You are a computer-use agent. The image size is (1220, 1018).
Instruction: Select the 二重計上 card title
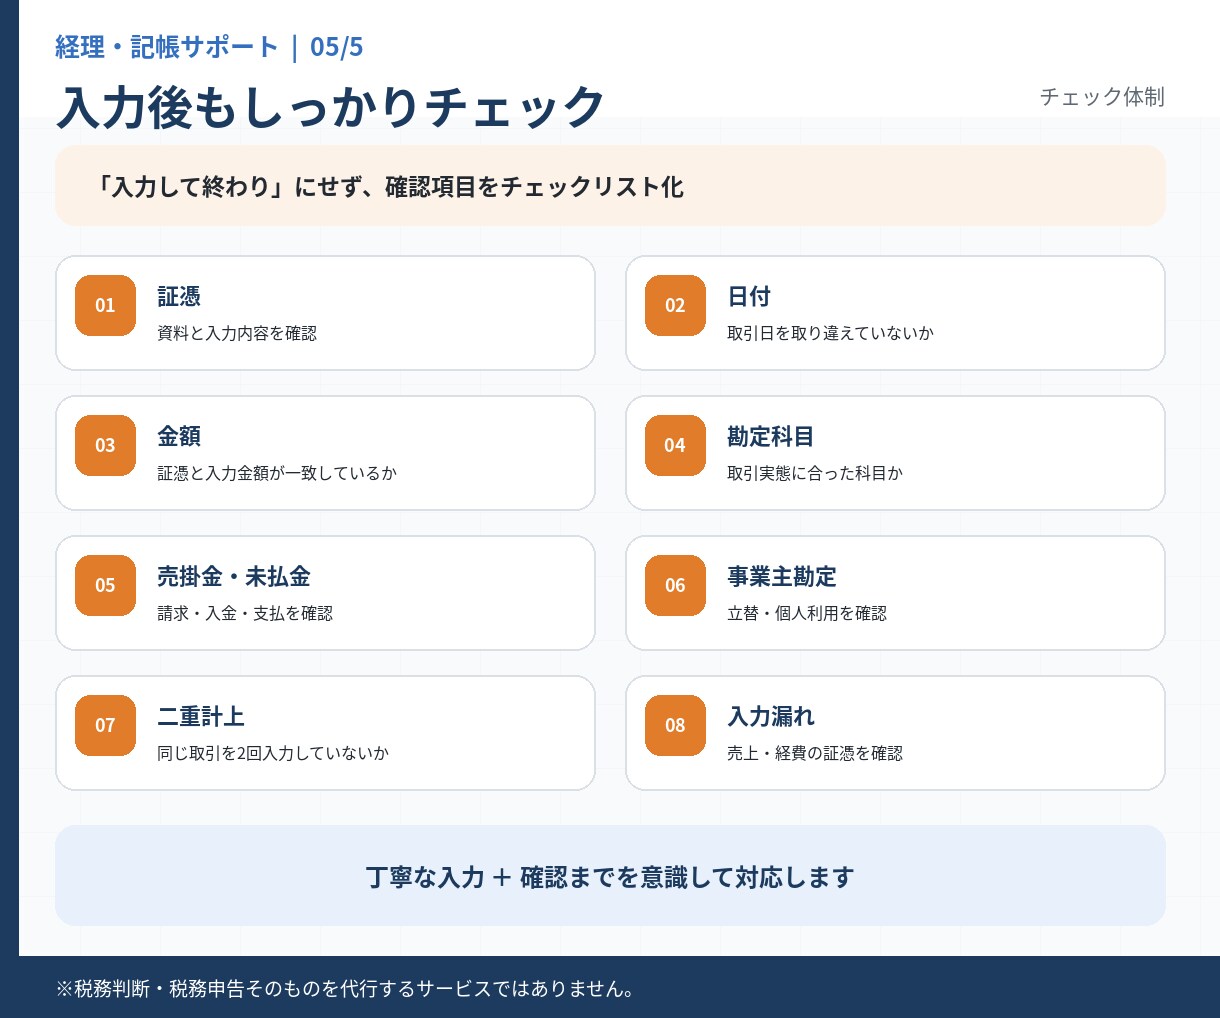[x=201, y=717]
